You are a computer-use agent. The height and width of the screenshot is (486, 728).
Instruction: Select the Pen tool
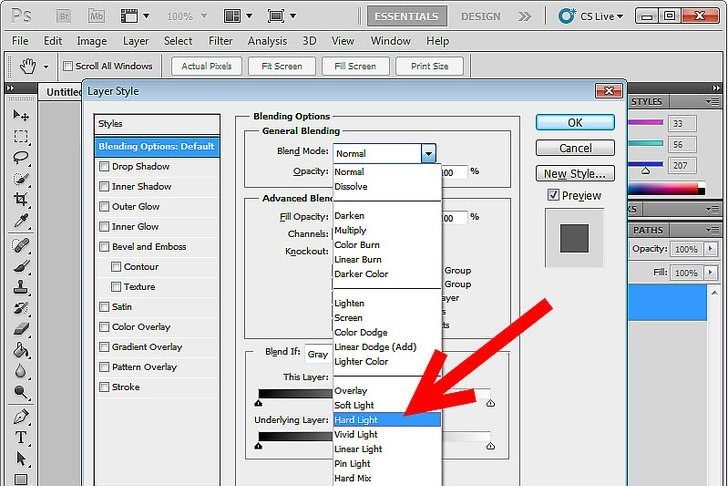[x=21, y=416]
